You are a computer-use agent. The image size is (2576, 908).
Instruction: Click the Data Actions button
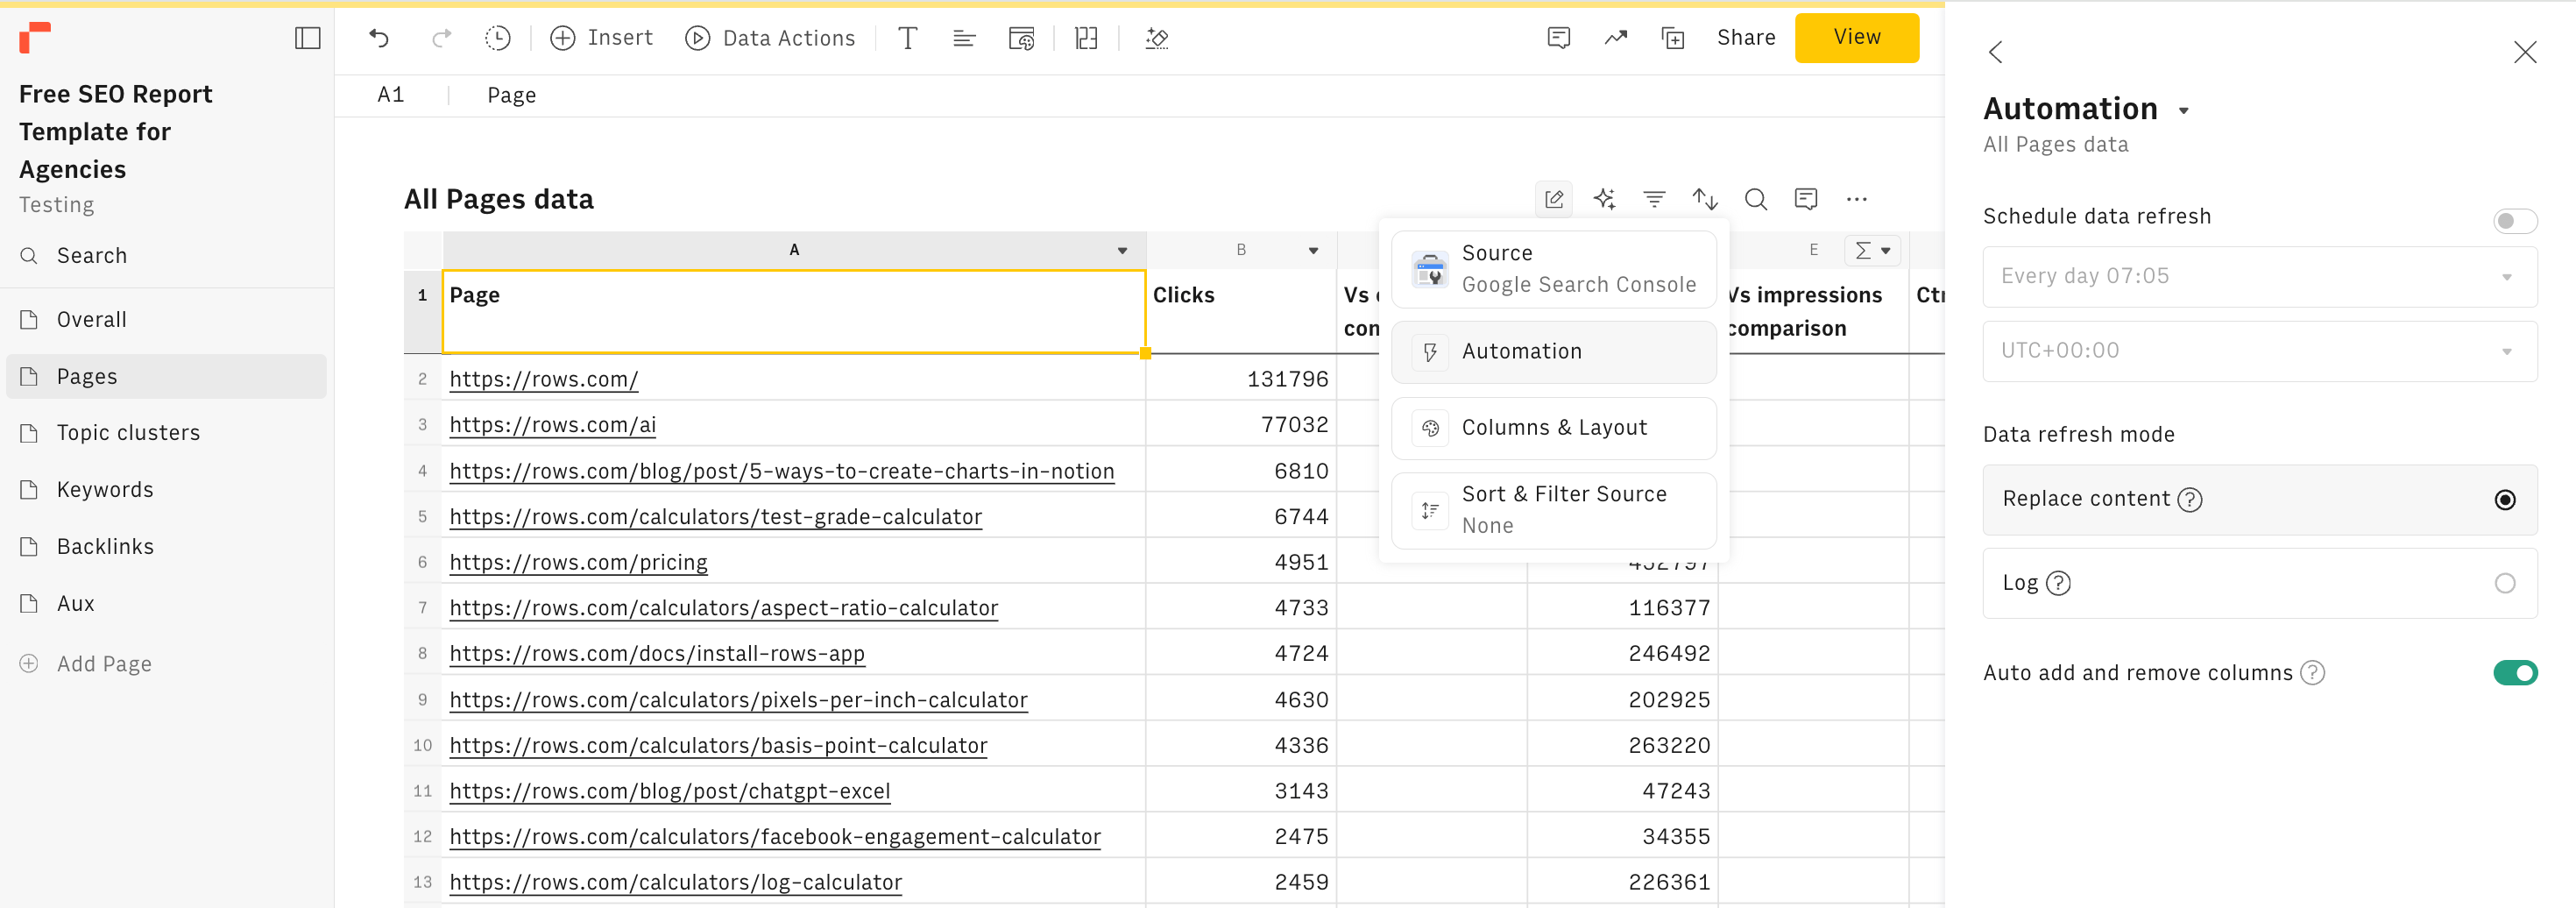[770, 38]
